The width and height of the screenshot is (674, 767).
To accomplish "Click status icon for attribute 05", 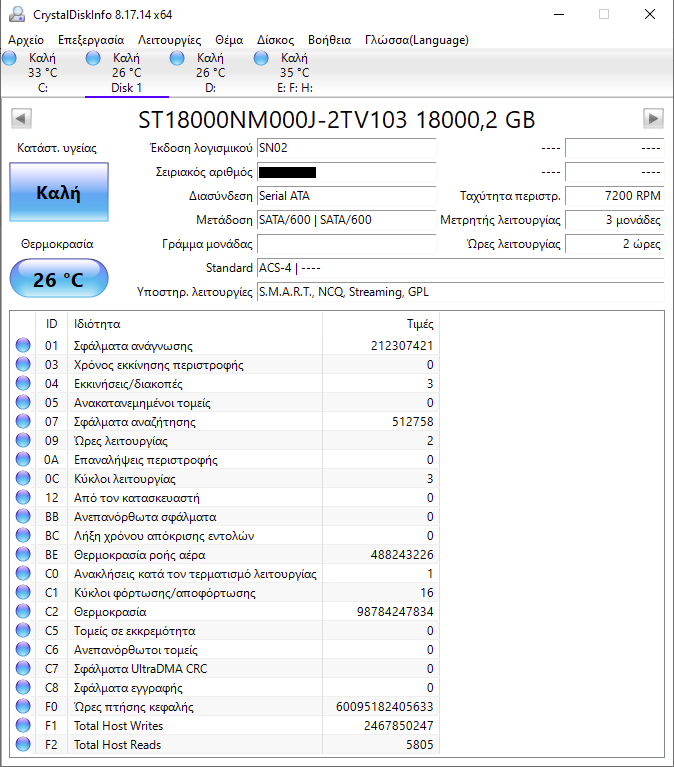I will tap(23, 403).
